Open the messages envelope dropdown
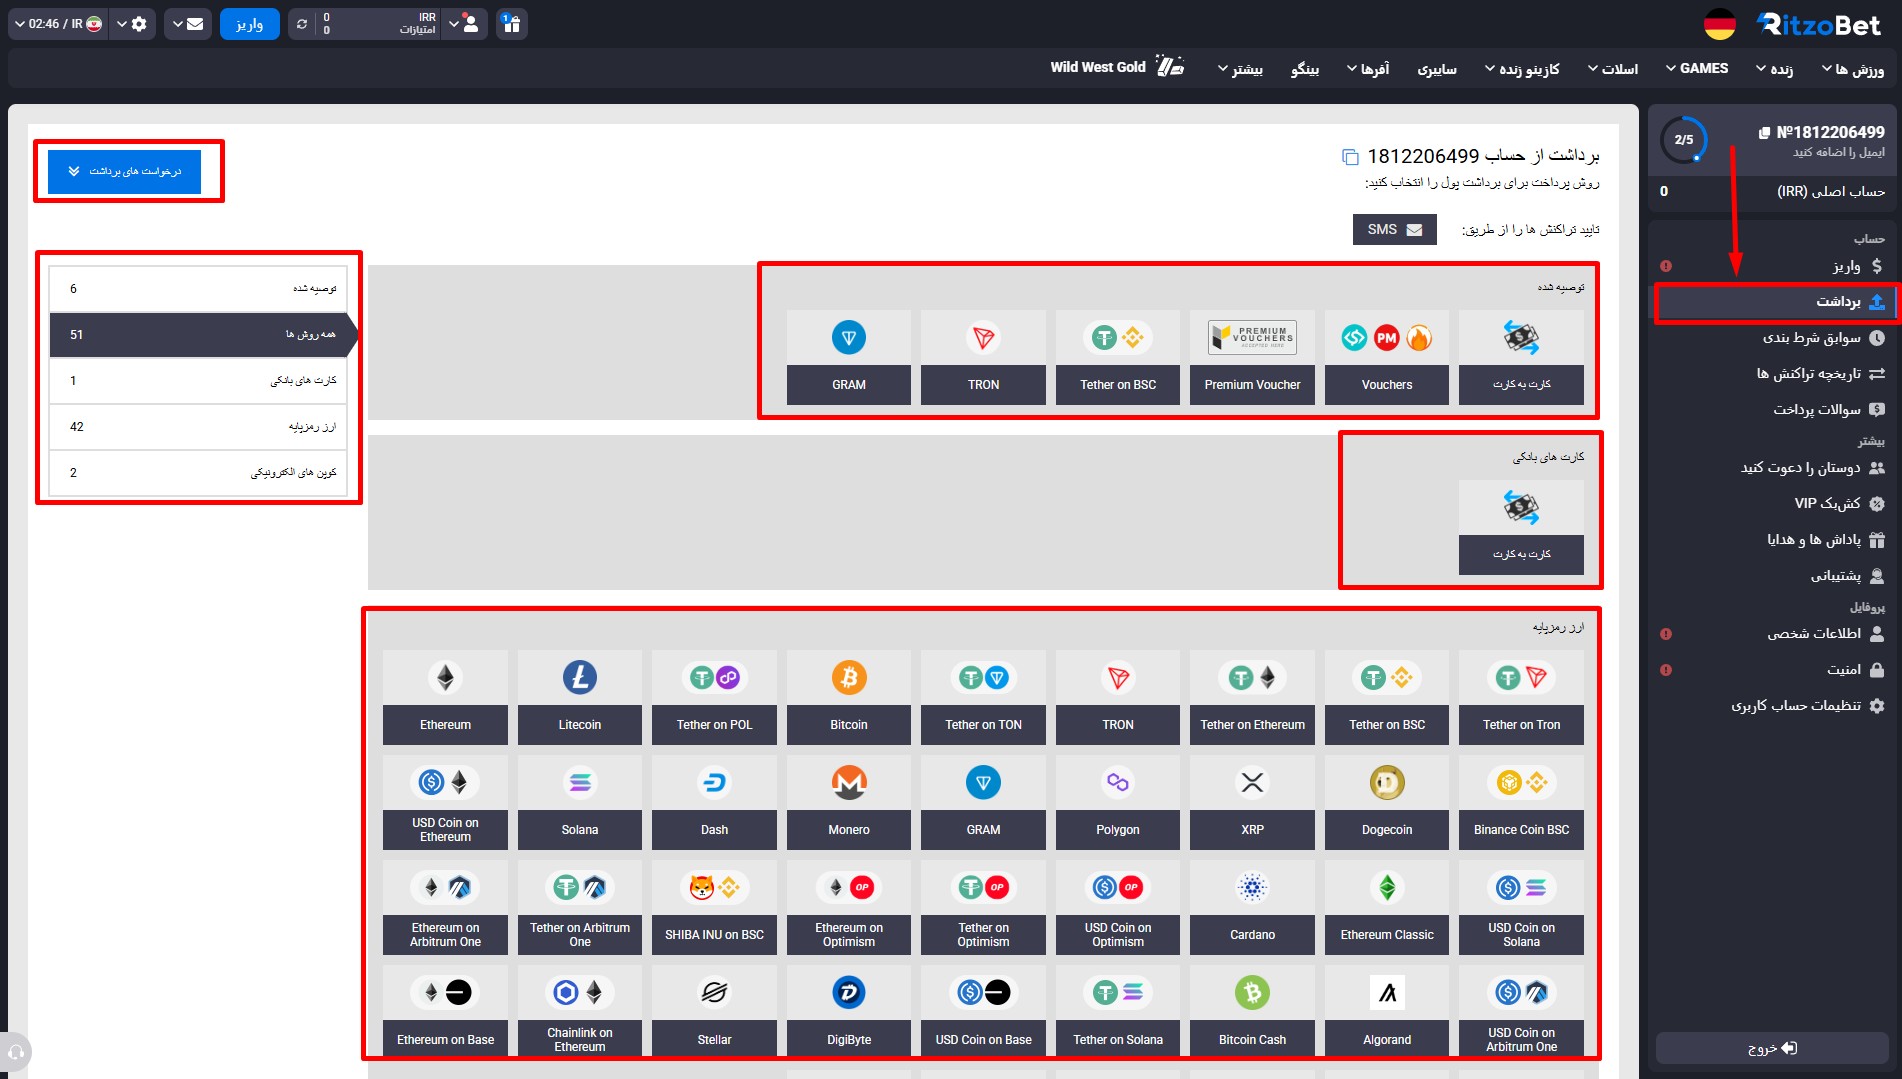Image resolution: width=1902 pixels, height=1079 pixels. click(x=187, y=24)
